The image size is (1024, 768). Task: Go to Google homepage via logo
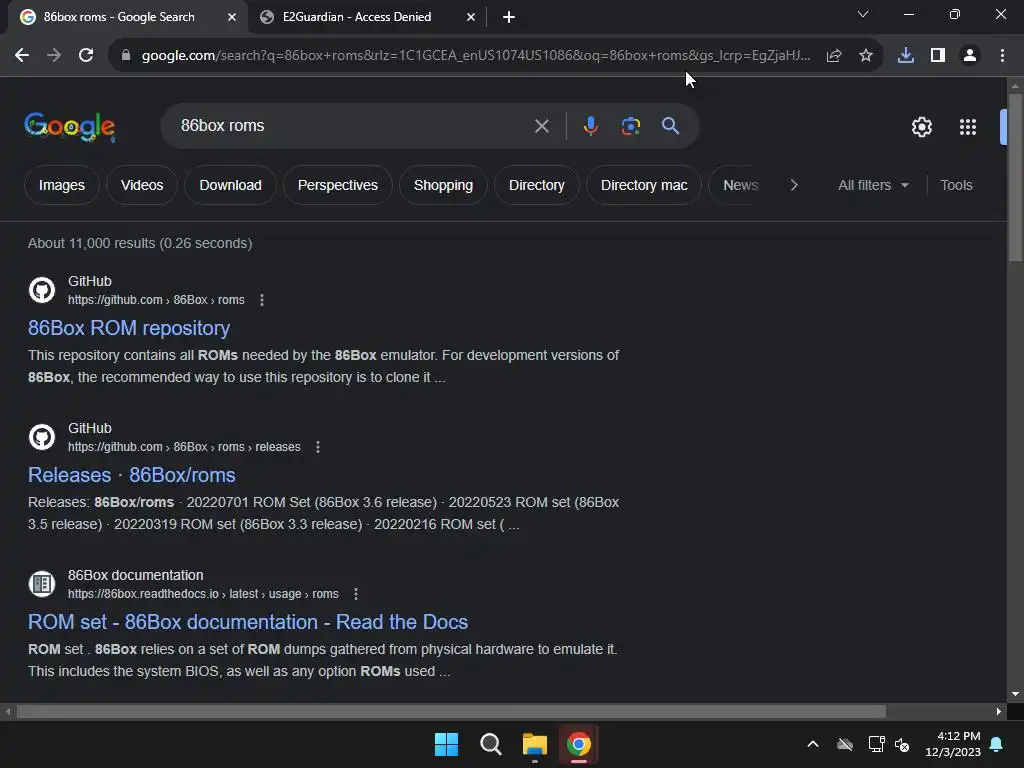pyautogui.click(x=70, y=126)
